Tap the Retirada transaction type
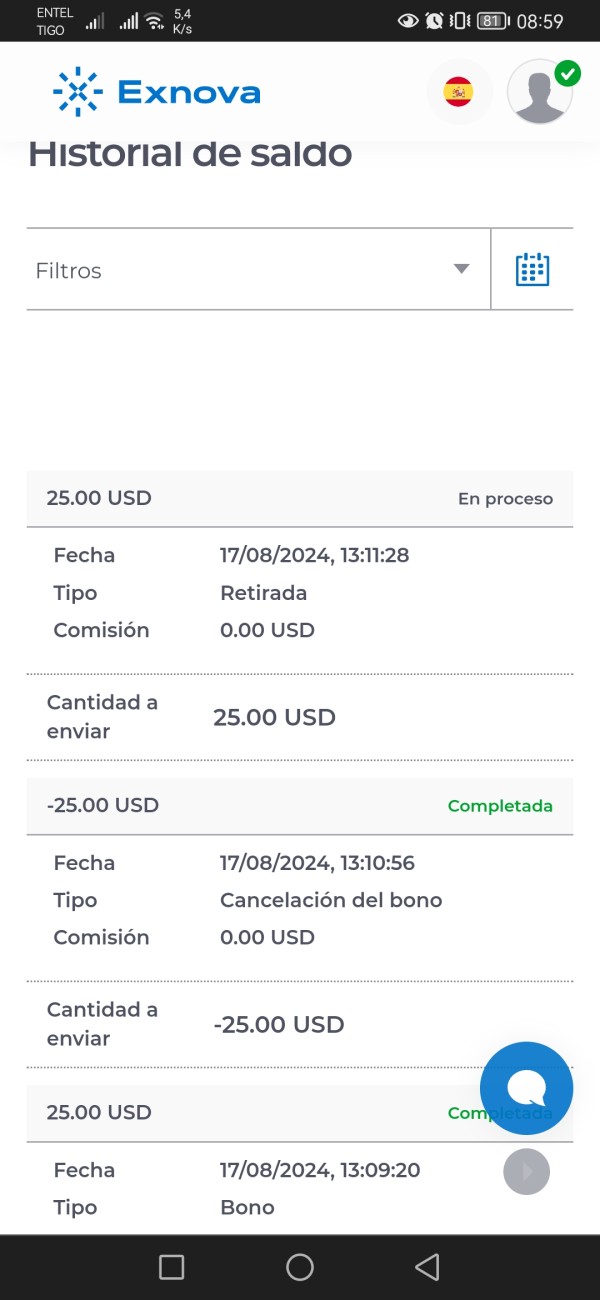Screen dimensions: 600x1300 tap(263, 593)
